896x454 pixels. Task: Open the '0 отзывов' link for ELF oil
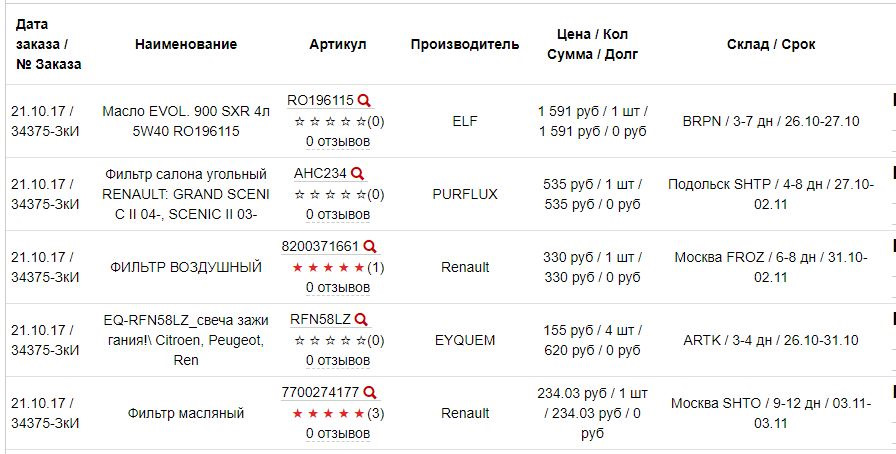click(x=338, y=141)
